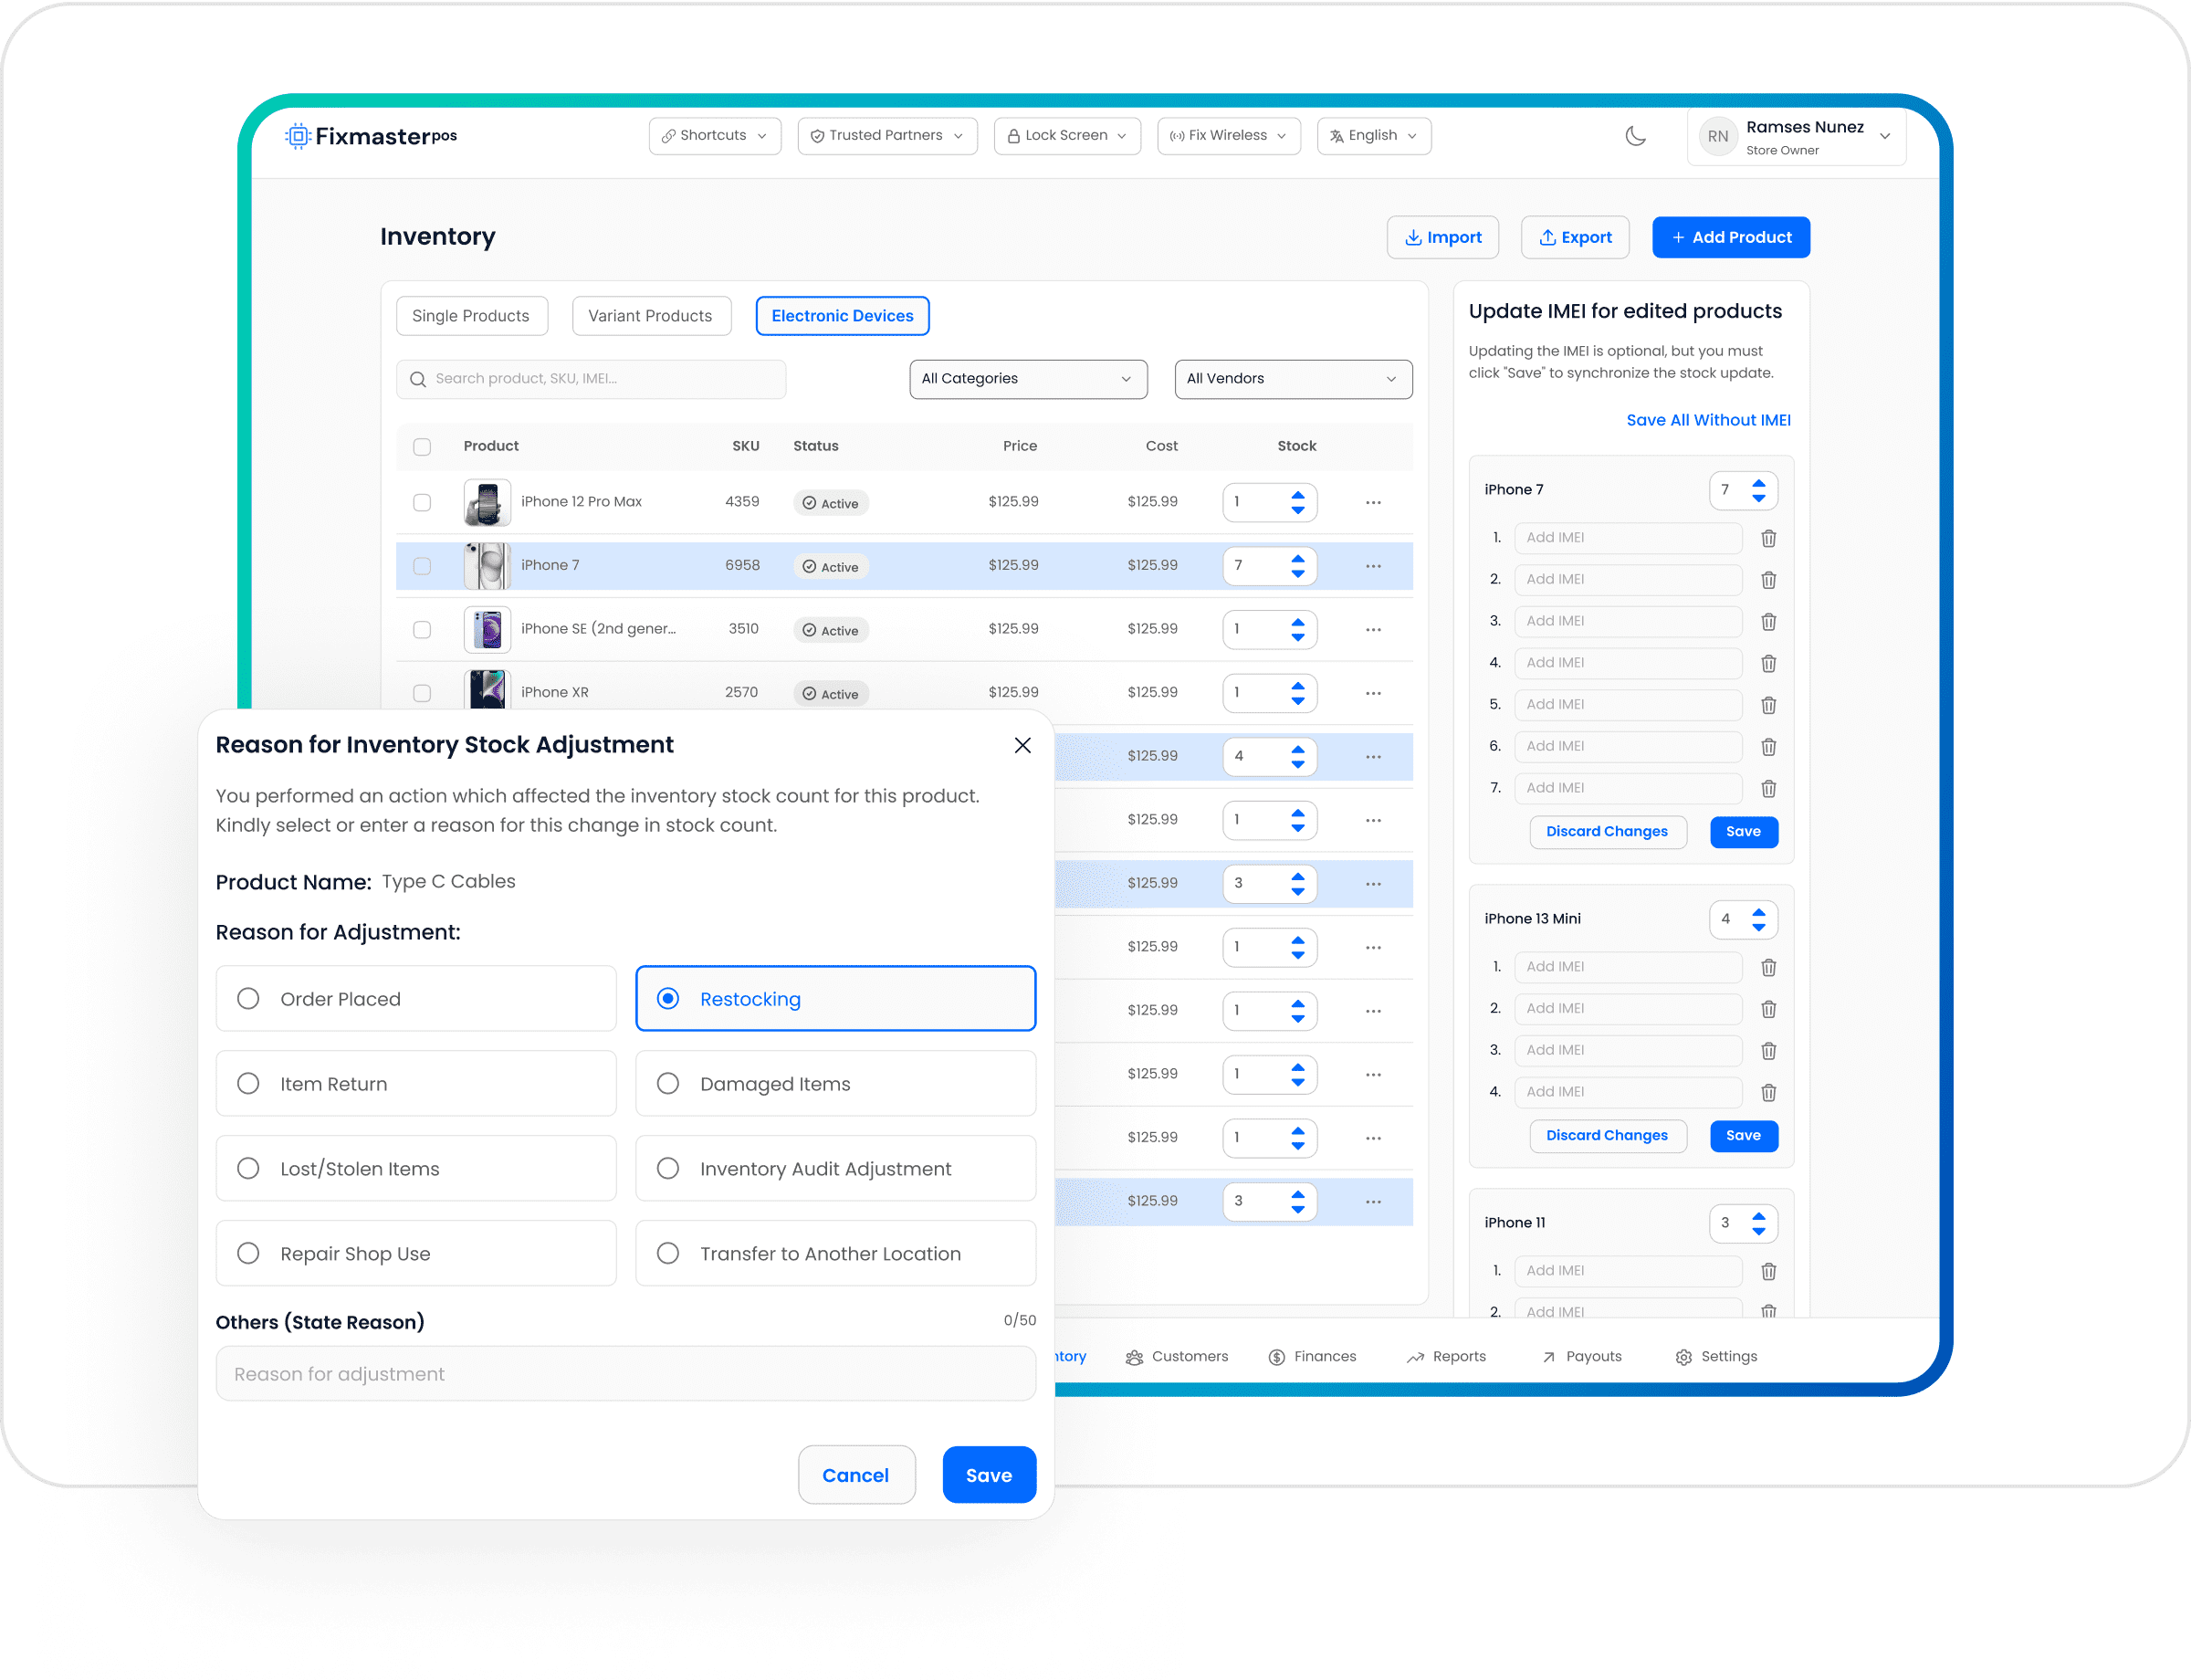Click the iPhone SE product thumbnail
The width and height of the screenshot is (2191, 1680).
pos(487,629)
